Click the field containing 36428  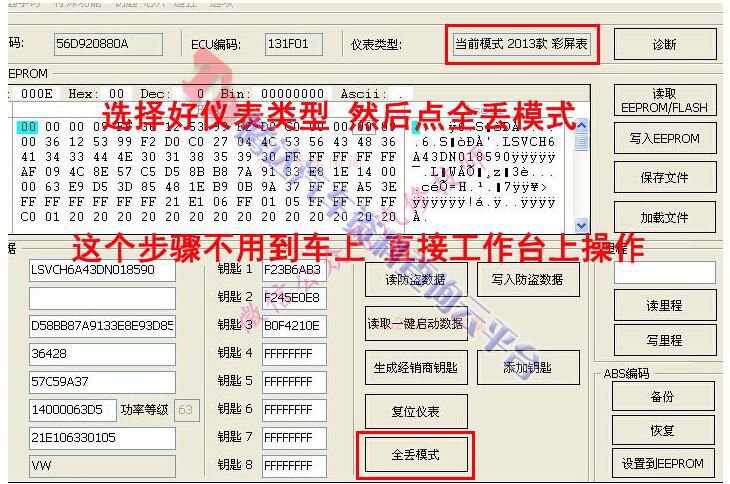[x=102, y=354]
